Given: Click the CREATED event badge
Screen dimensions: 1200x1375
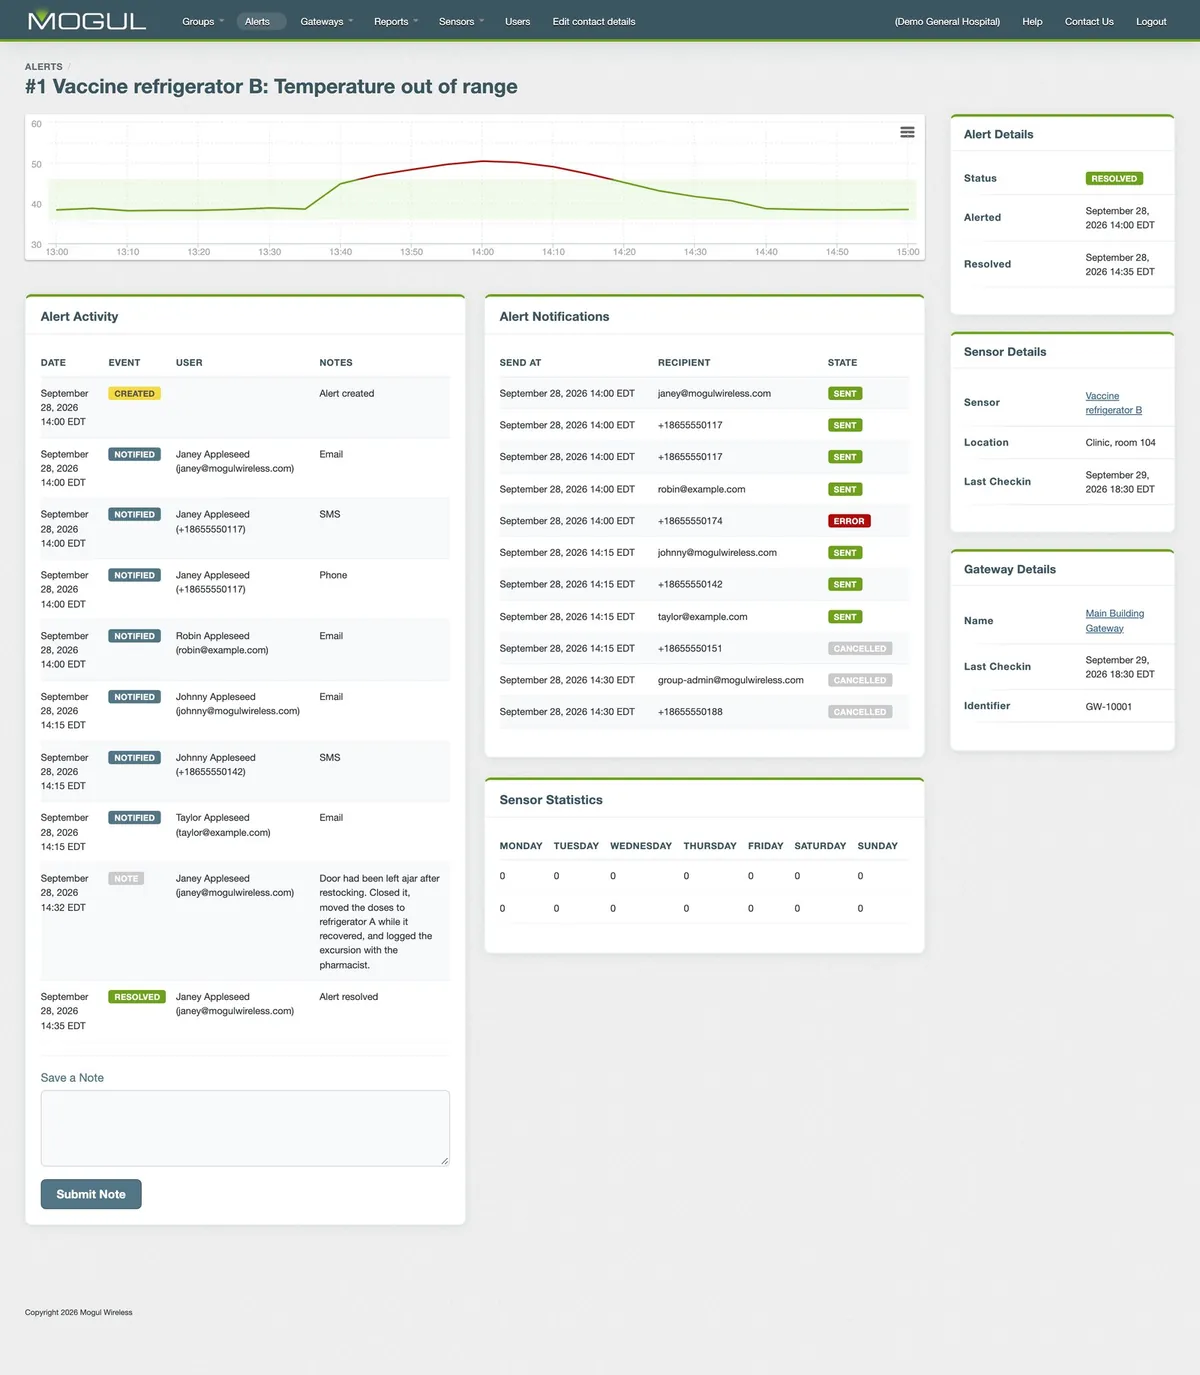Looking at the screenshot, I should [x=134, y=394].
